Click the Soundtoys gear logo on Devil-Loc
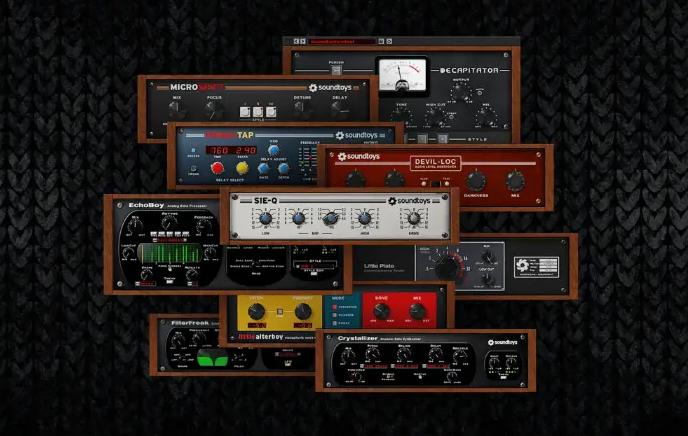The height and width of the screenshot is (436, 688). (342, 156)
